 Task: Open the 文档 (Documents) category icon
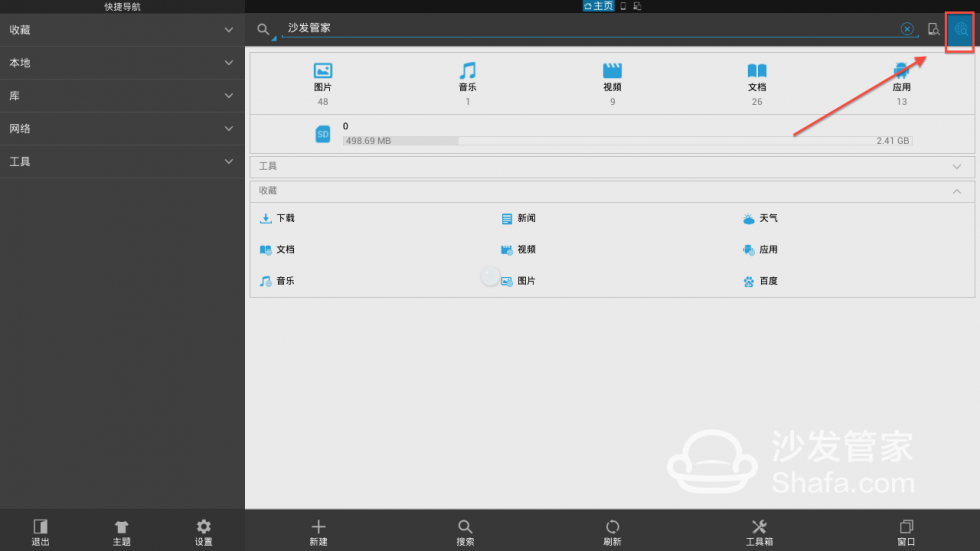[x=757, y=71]
